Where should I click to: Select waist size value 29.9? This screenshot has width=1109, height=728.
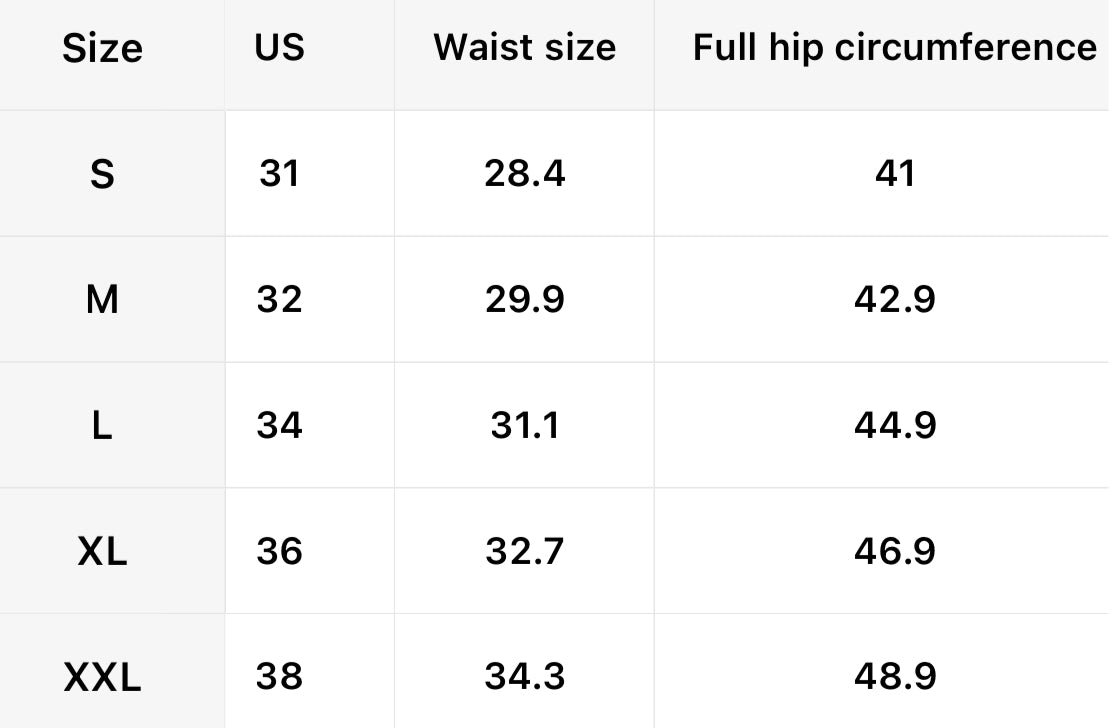click(525, 300)
